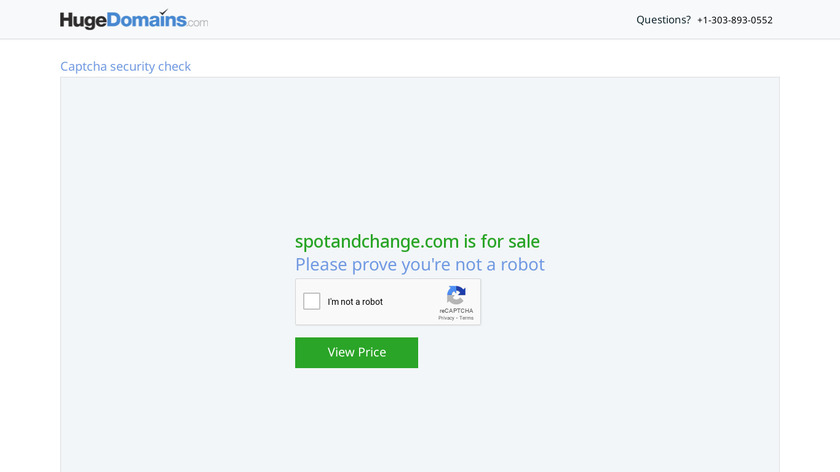Click empty gray panel area below View Price
This screenshot has width=840, height=472.
[x=420, y=420]
